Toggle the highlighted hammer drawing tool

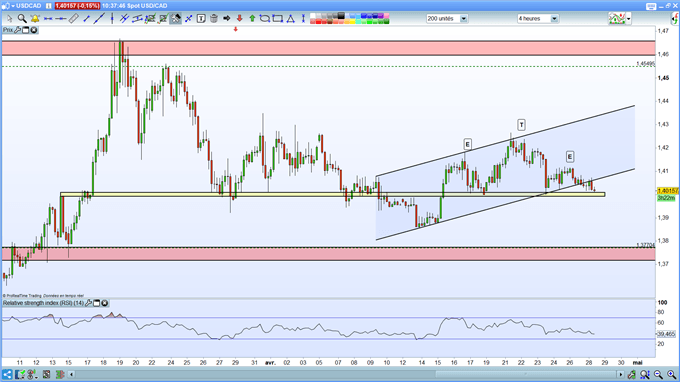coord(175,19)
